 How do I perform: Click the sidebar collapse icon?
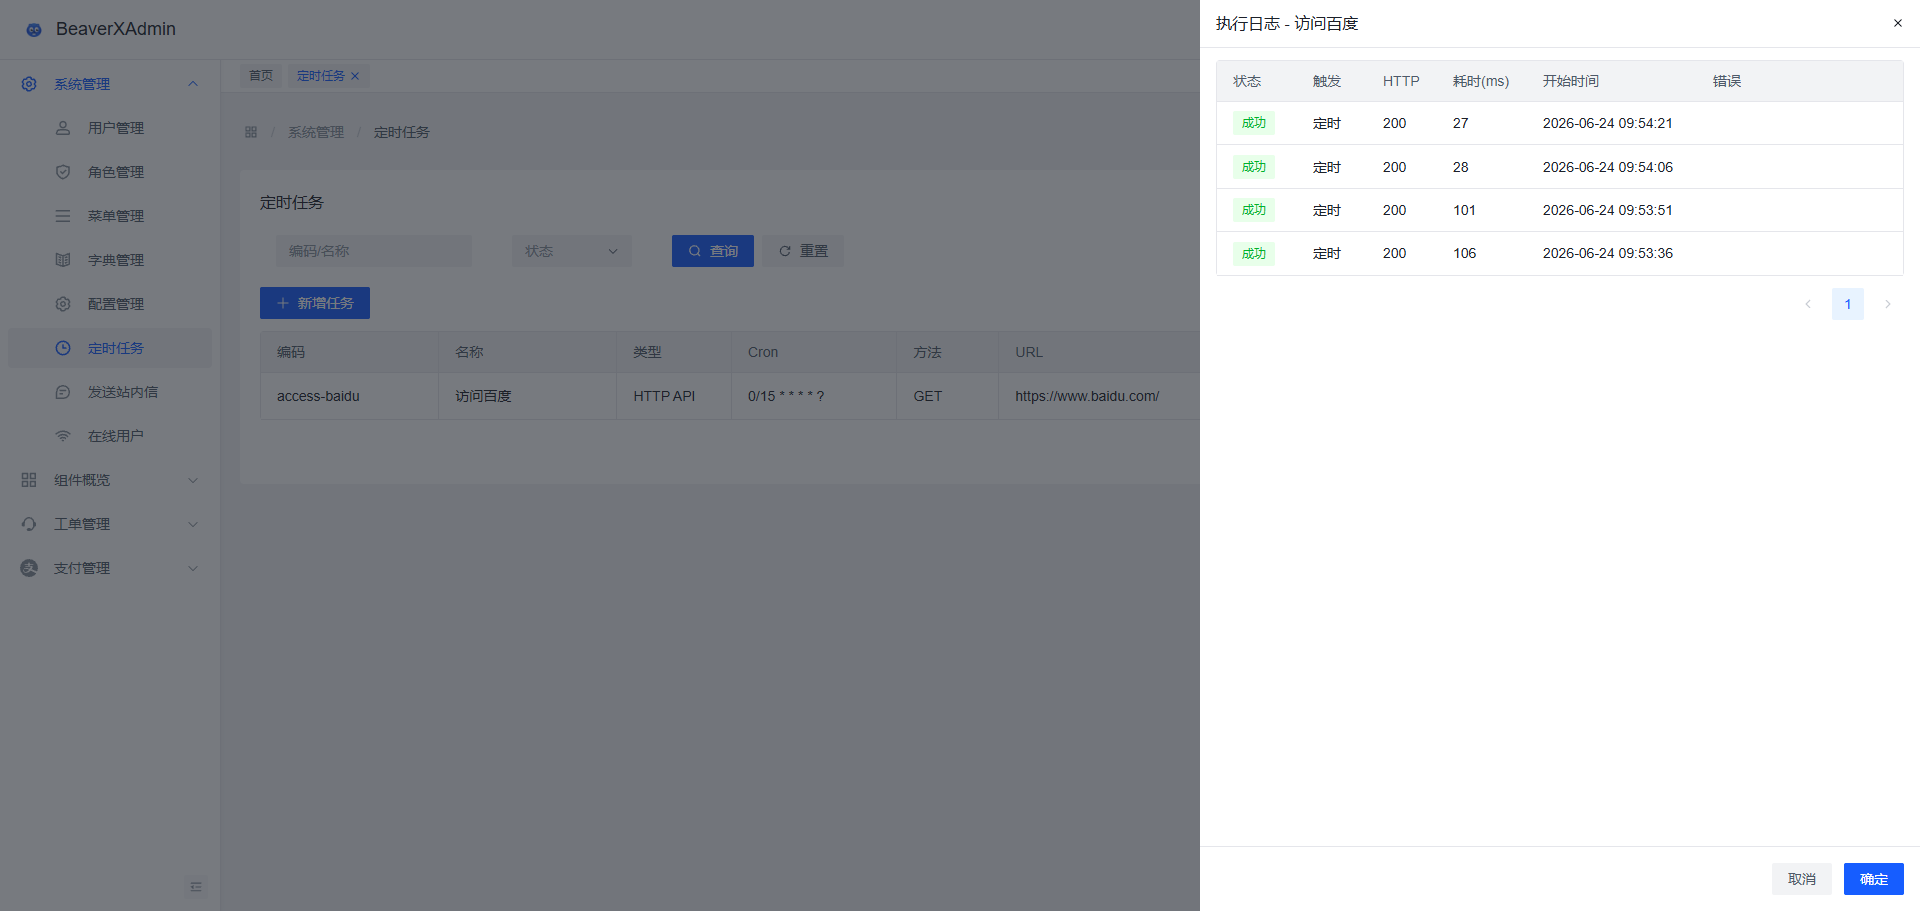pyautogui.click(x=196, y=887)
